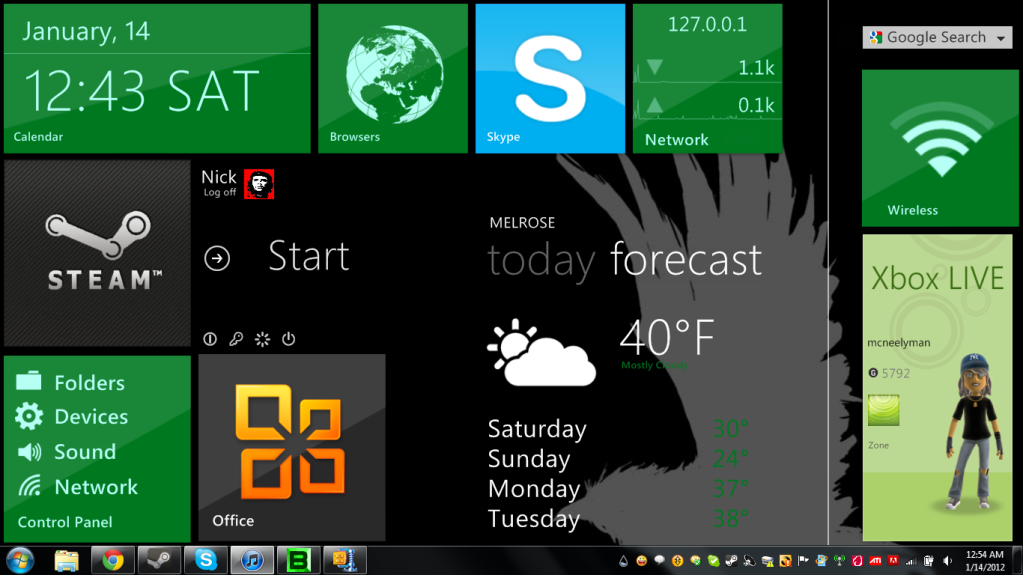Screen dimensions: 1023x575
Task: Click Nick's red avatar picture
Action: (259, 184)
